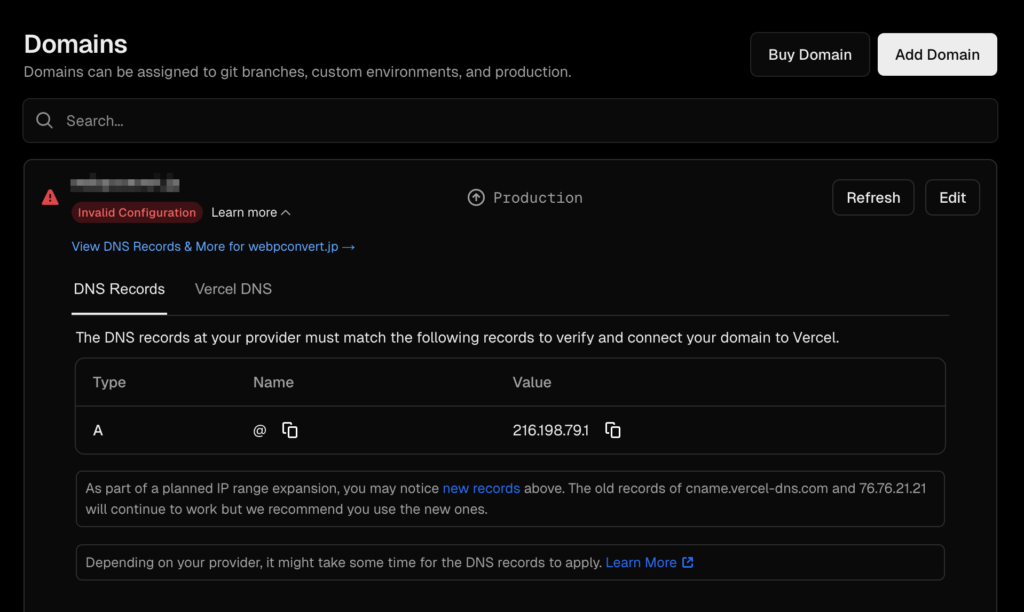
Task: Copy the @ record name
Action: [290, 430]
